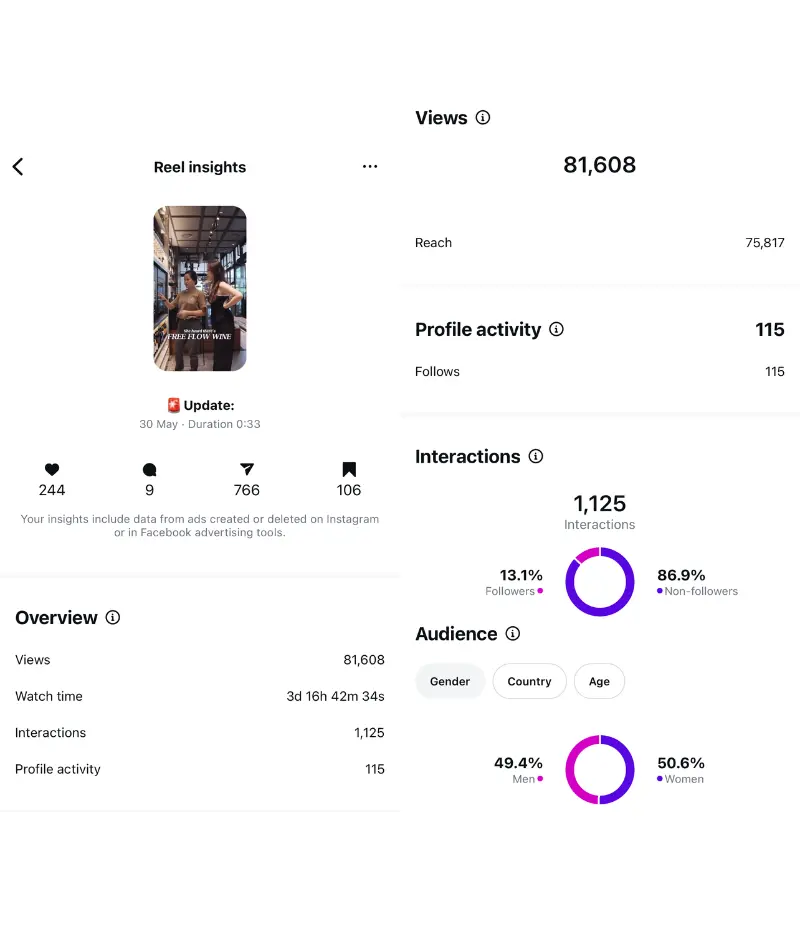The height and width of the screenshot is (951, 800).
Task: Tap the comments bubble icon
Action: coord(150,469)
